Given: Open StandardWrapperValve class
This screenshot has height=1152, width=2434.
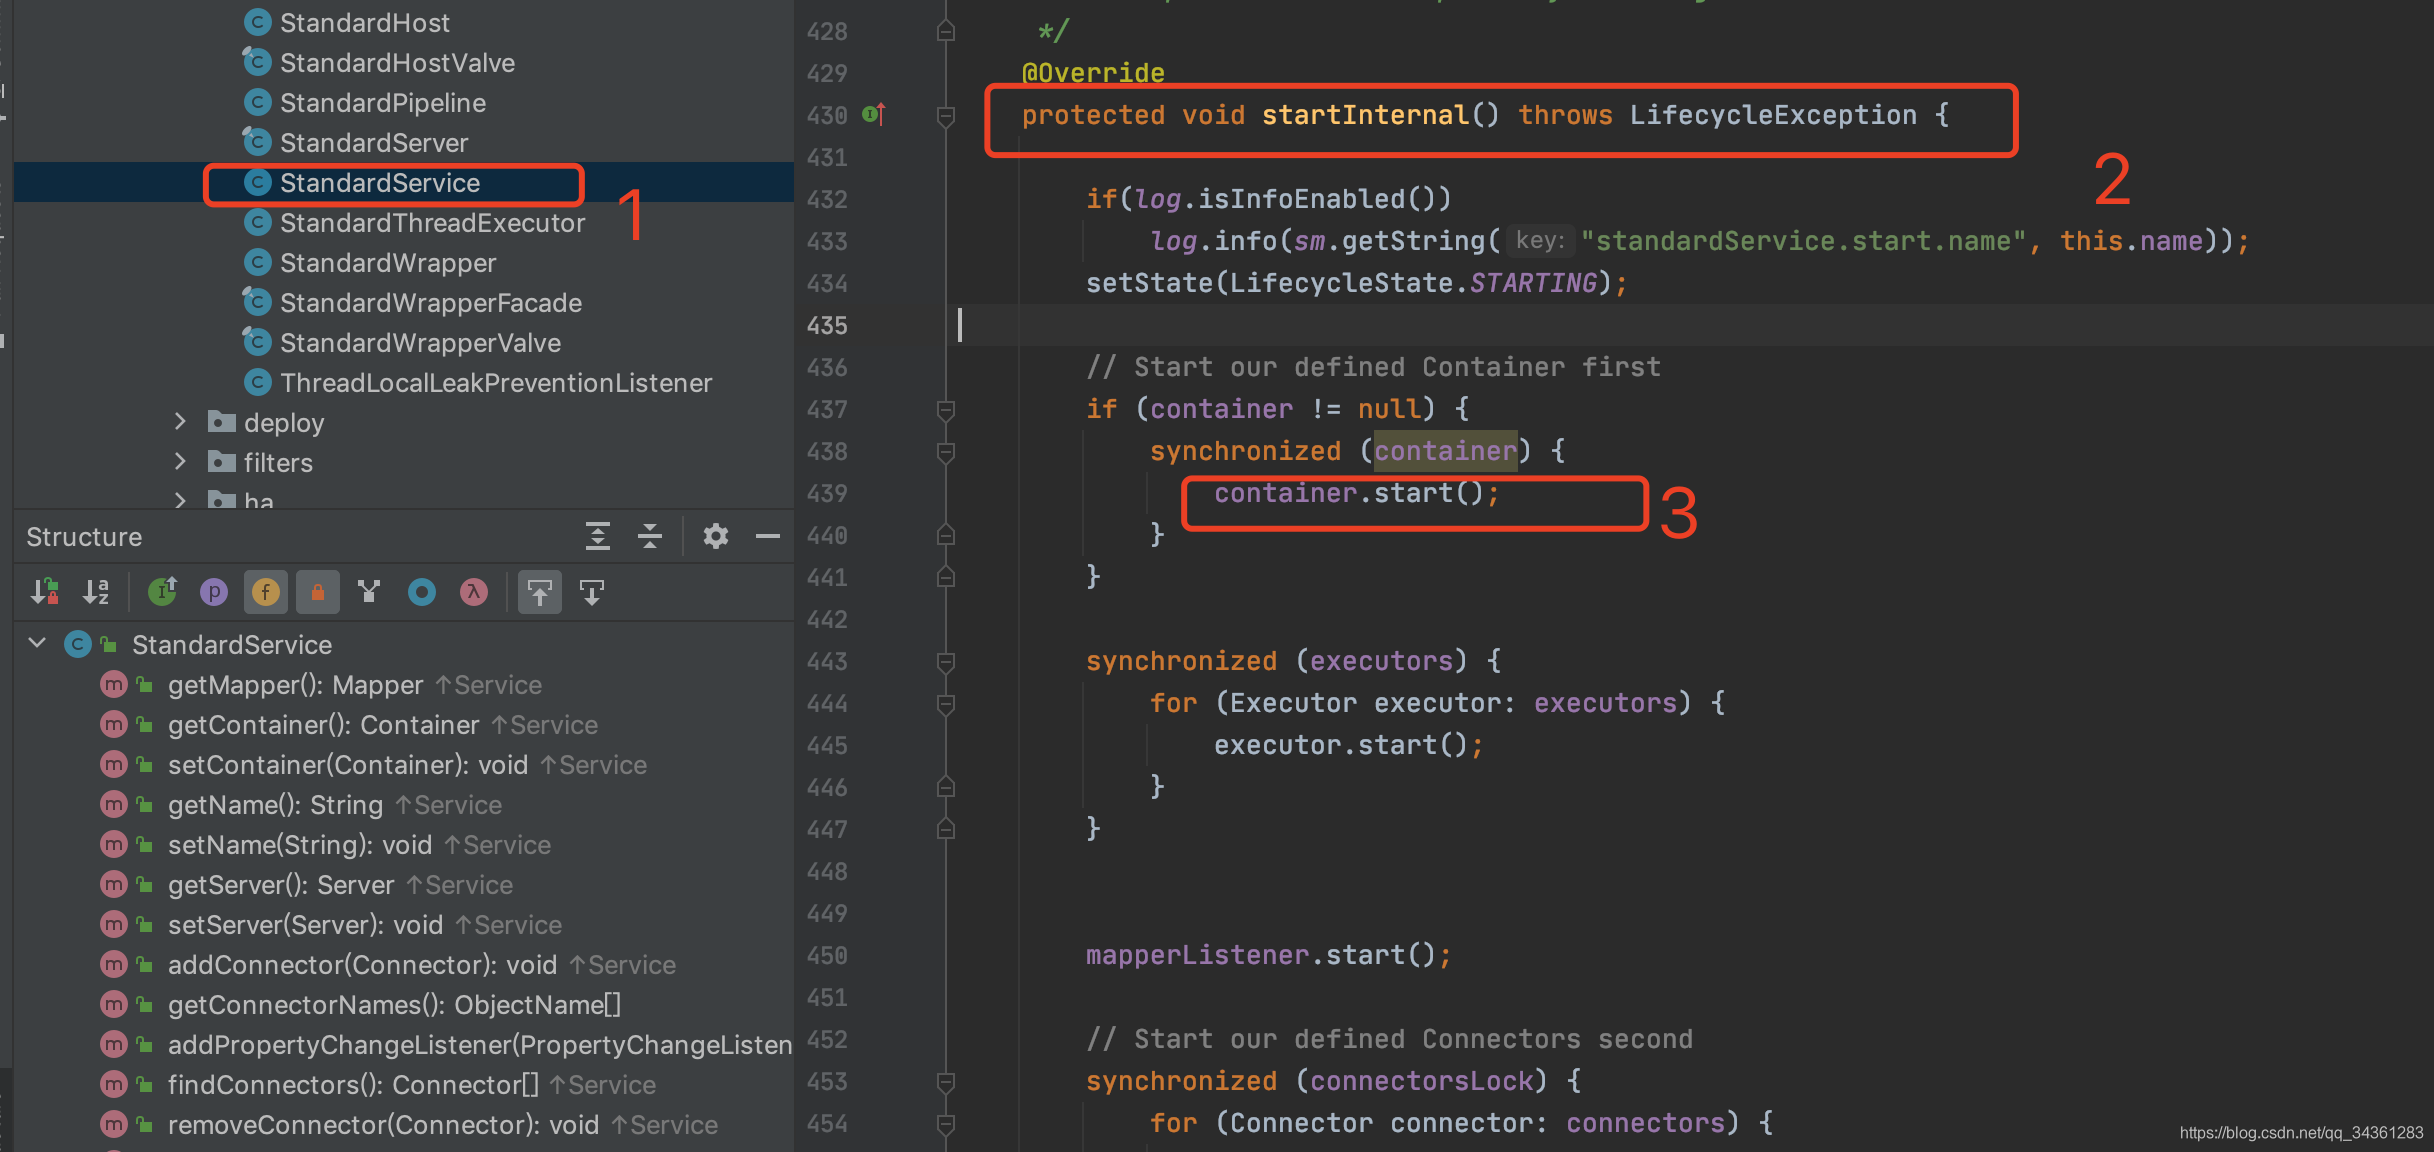Looking at the screenshot, I should [x=420, y=343].
